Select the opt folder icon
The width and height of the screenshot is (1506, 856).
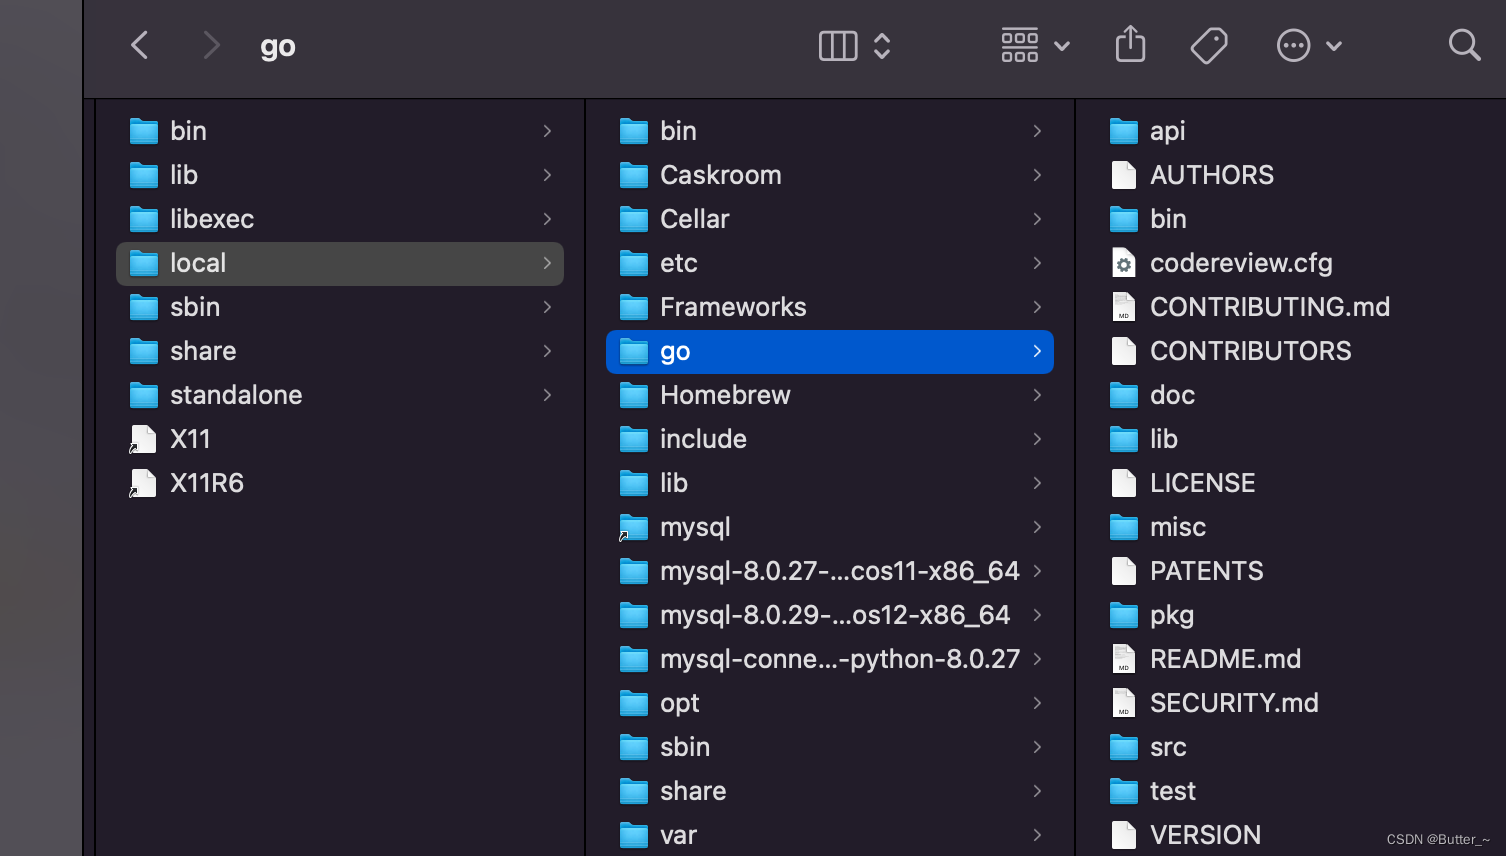click(x=634, y=703)
